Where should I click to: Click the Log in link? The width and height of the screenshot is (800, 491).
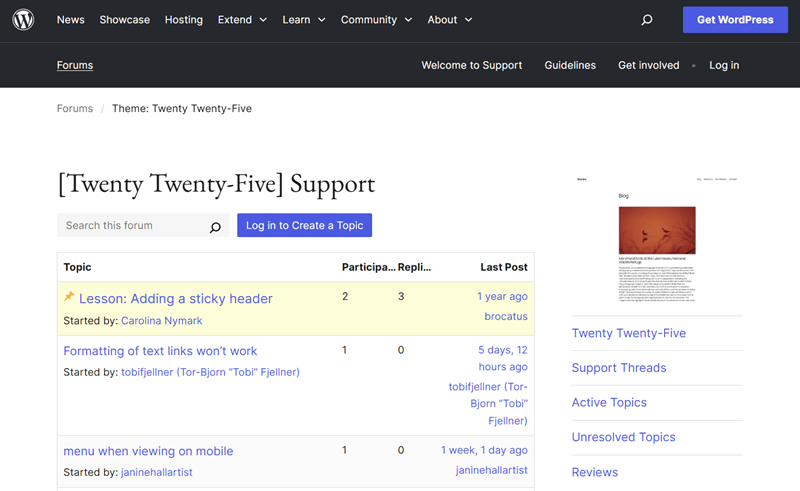pos(724,65)
